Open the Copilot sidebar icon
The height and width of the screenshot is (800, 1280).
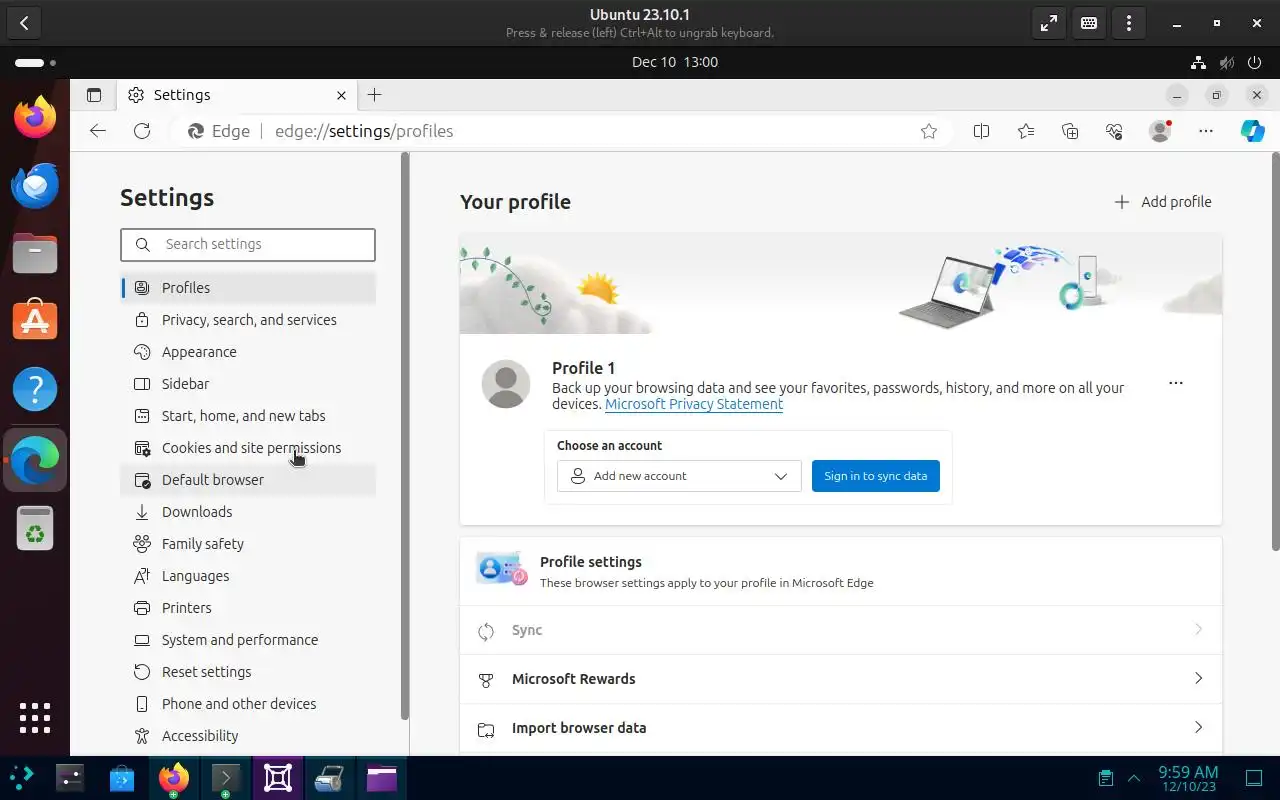coord(1252,131)
